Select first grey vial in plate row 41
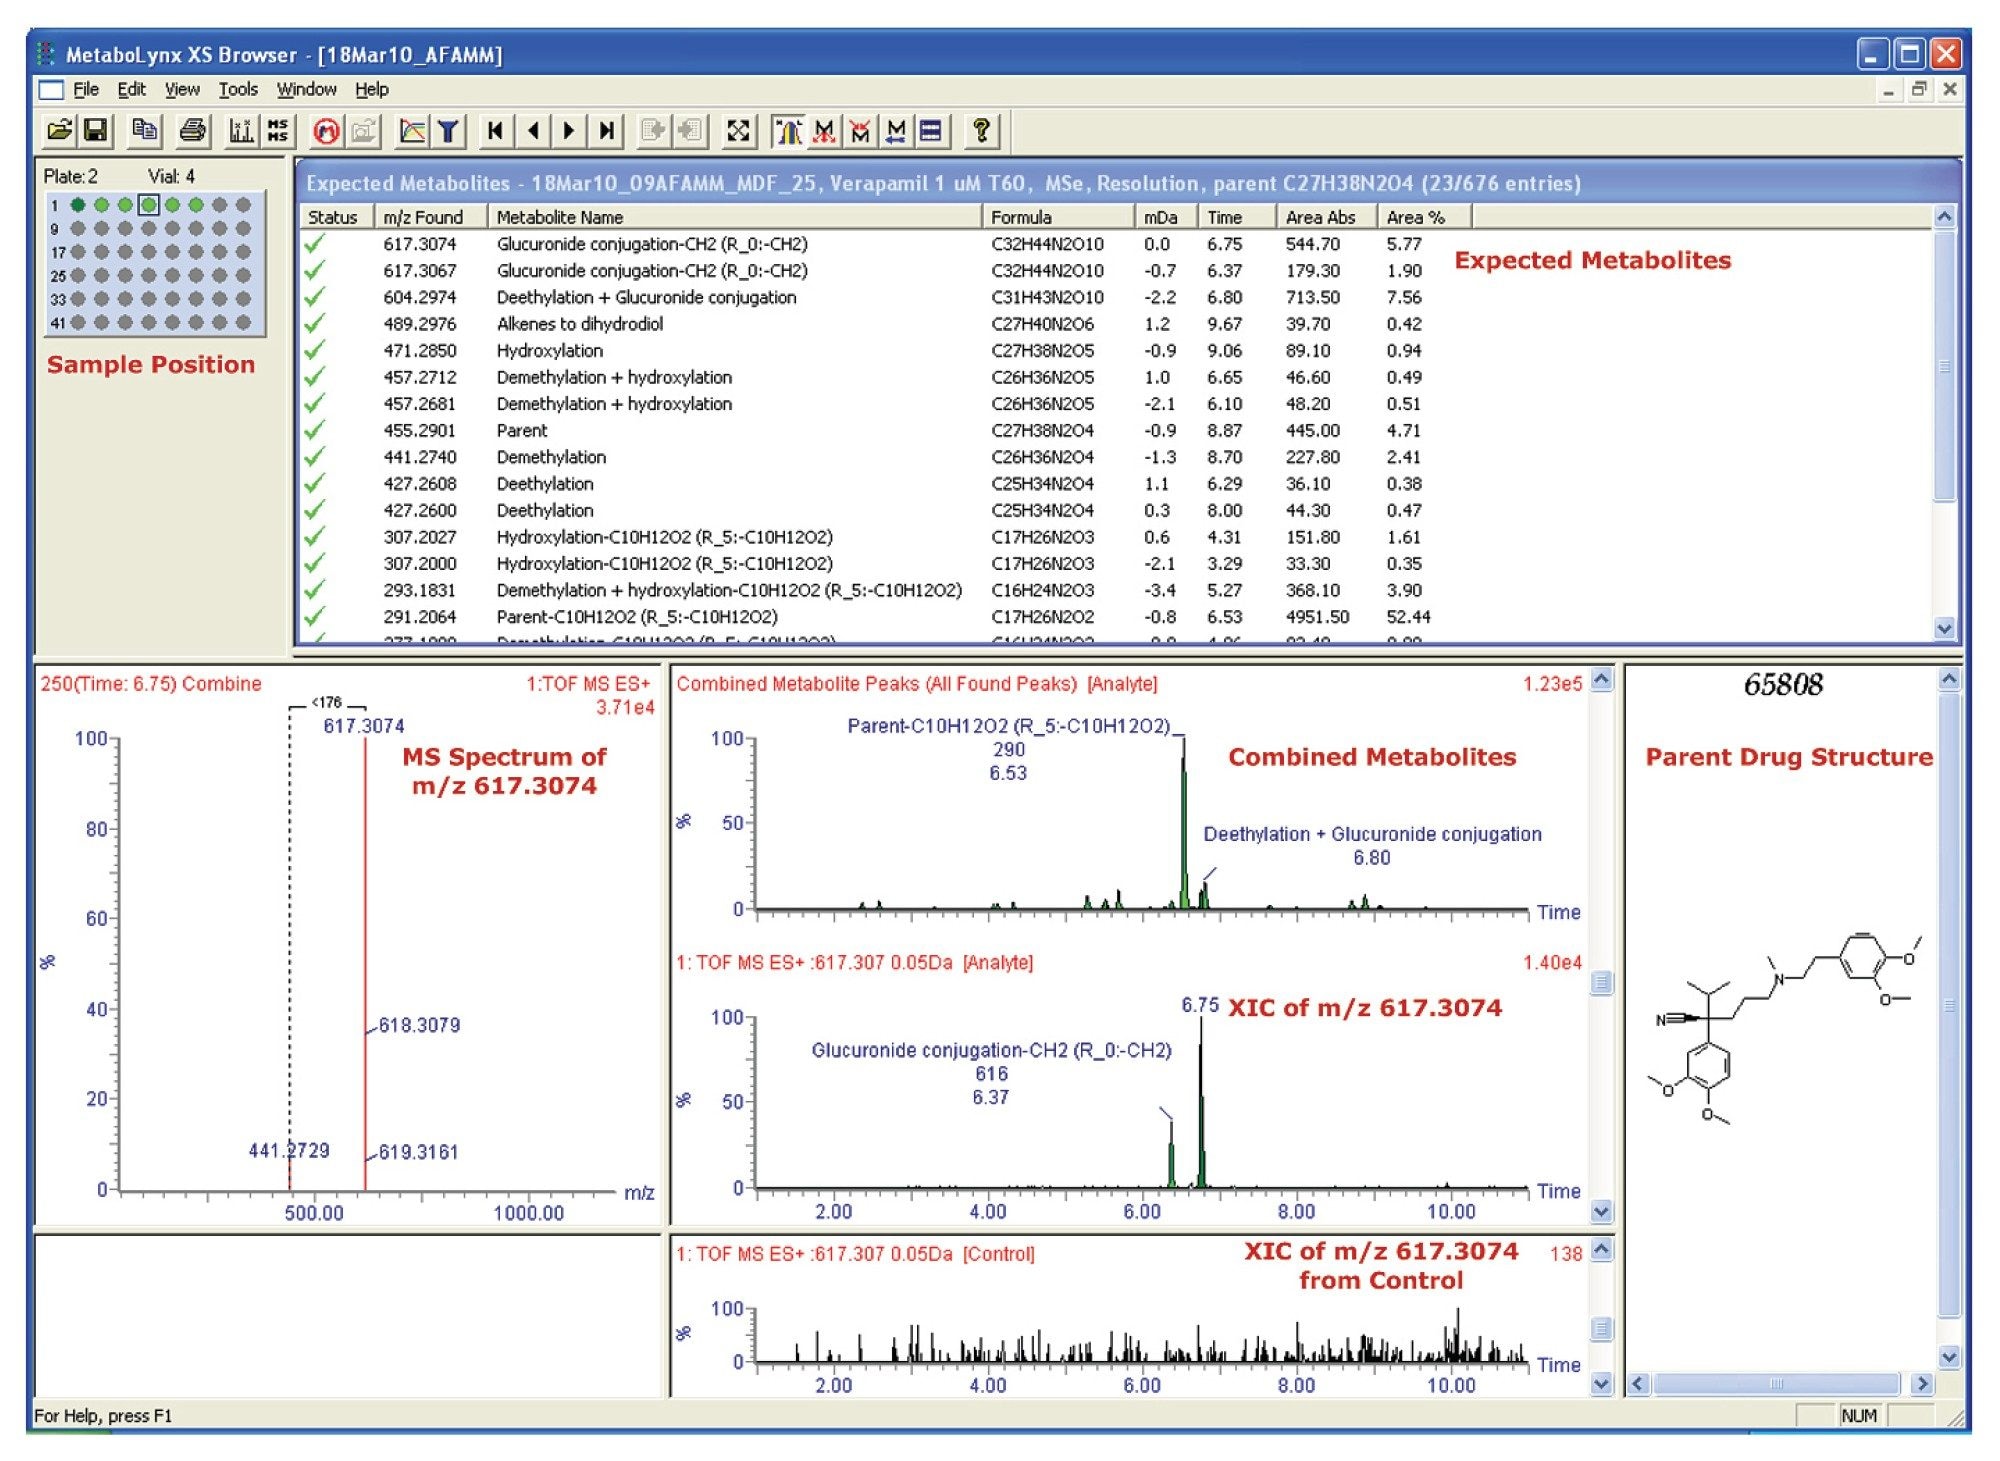Screen dimensions: 2000x1461 [78, 322]
